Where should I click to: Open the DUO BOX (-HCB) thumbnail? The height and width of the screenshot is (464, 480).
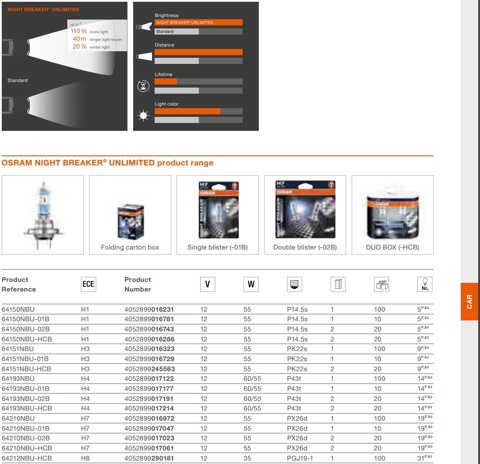pos(393,215)
